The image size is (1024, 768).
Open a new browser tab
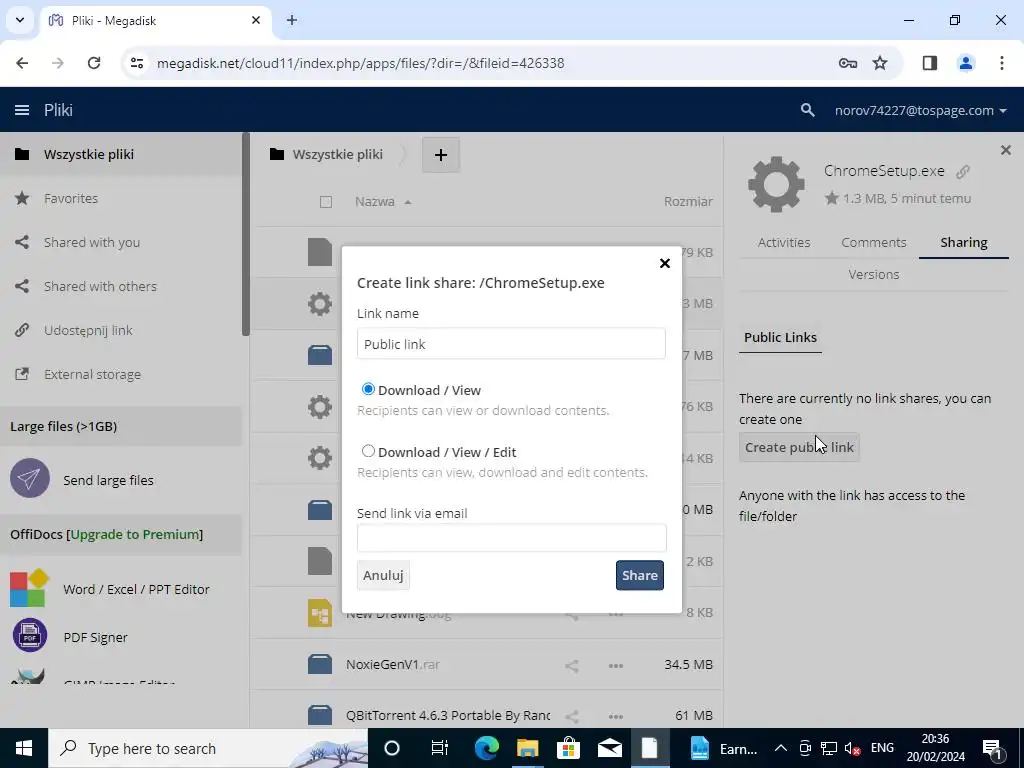[x=292, y=20]
